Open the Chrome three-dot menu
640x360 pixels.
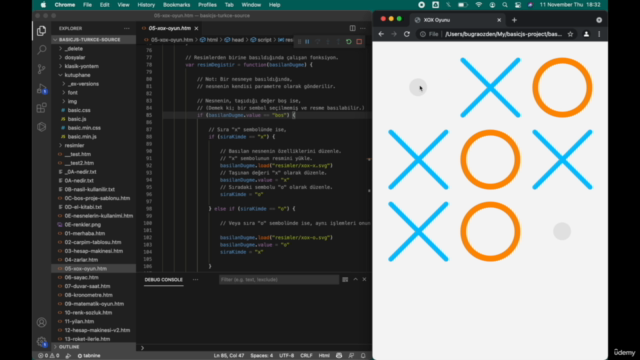[599, 34]
